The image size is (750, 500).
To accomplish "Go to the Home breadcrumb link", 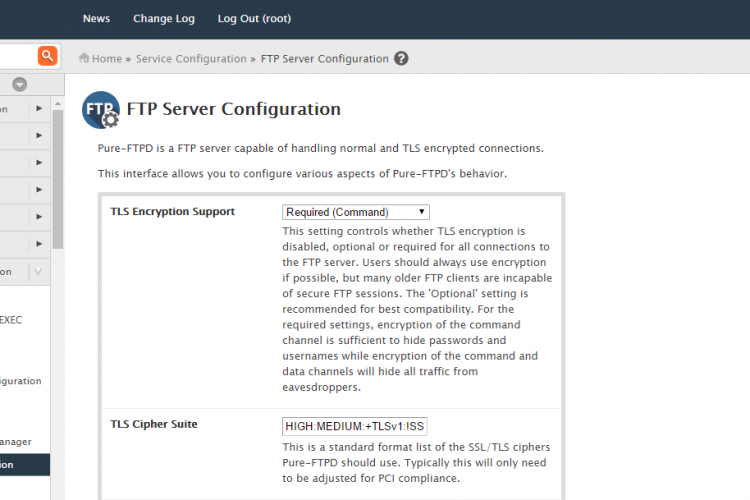I will coord(107,59).
